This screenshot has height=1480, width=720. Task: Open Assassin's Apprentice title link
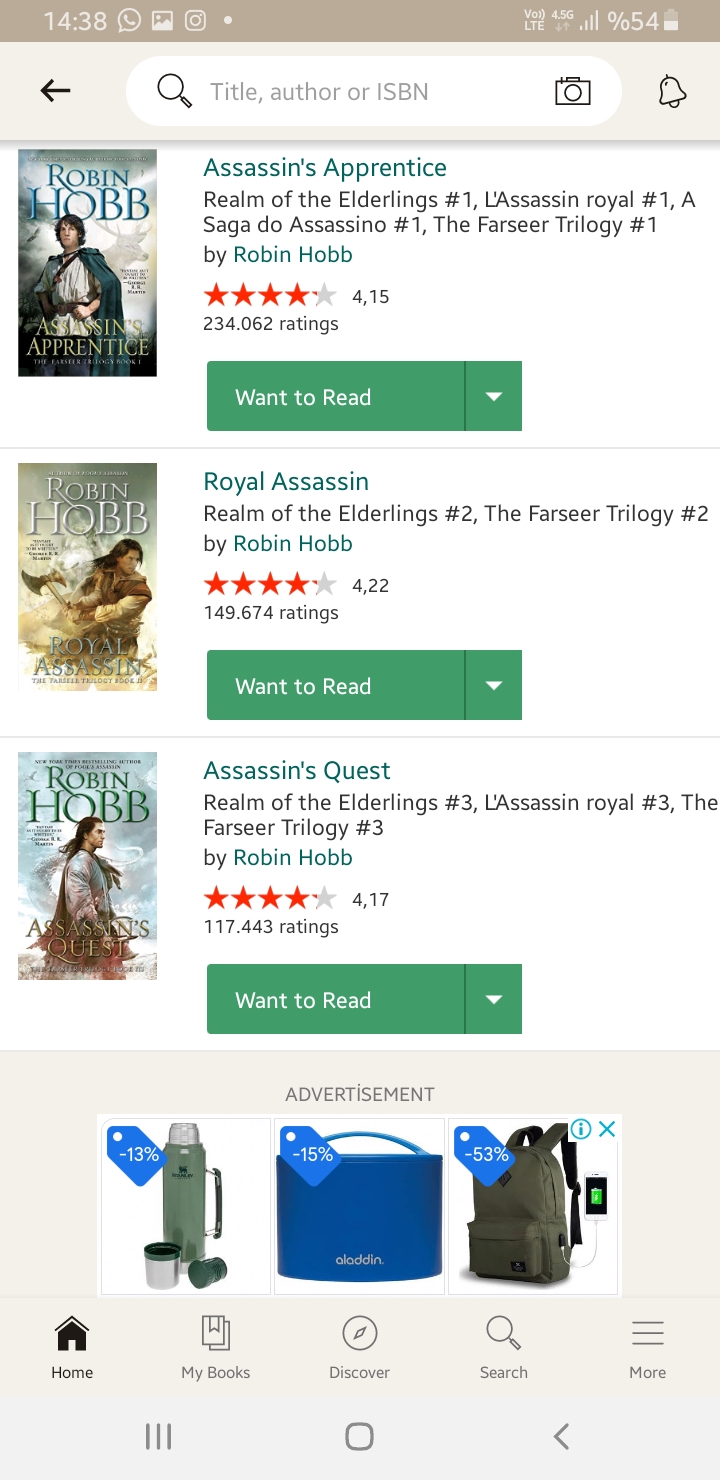click(x=325, y=167)
